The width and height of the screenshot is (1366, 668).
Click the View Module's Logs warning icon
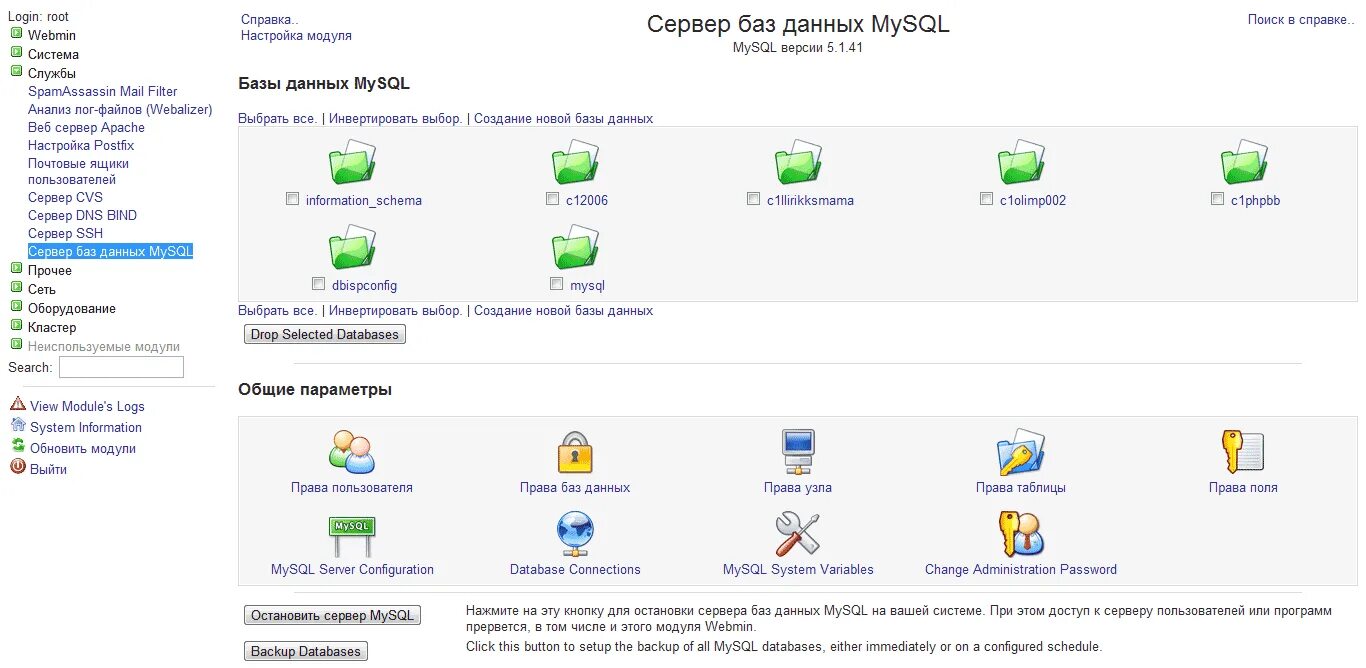18,404
